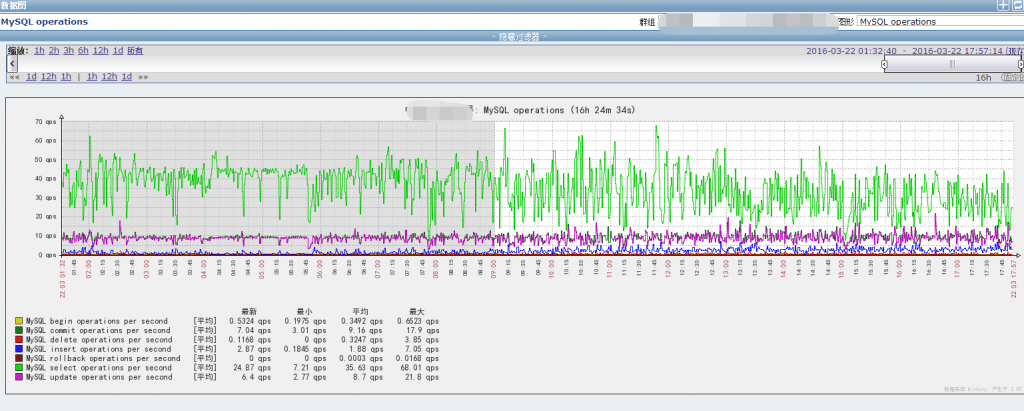Click the magenta swatch for update operations
Screen dimensions: 1024x411
click(x=18, y=377)
